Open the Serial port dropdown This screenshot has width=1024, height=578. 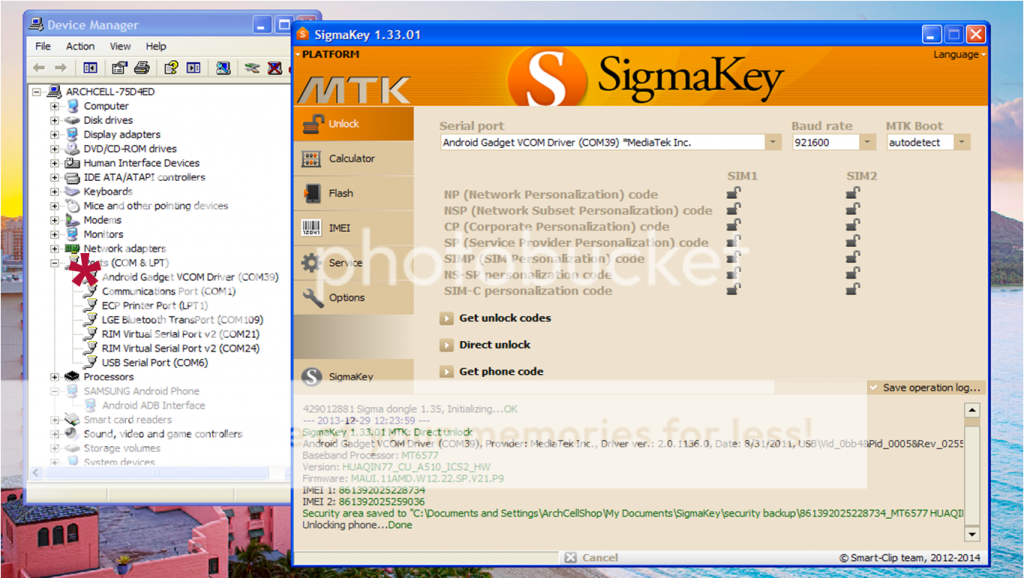pos(773,143)
